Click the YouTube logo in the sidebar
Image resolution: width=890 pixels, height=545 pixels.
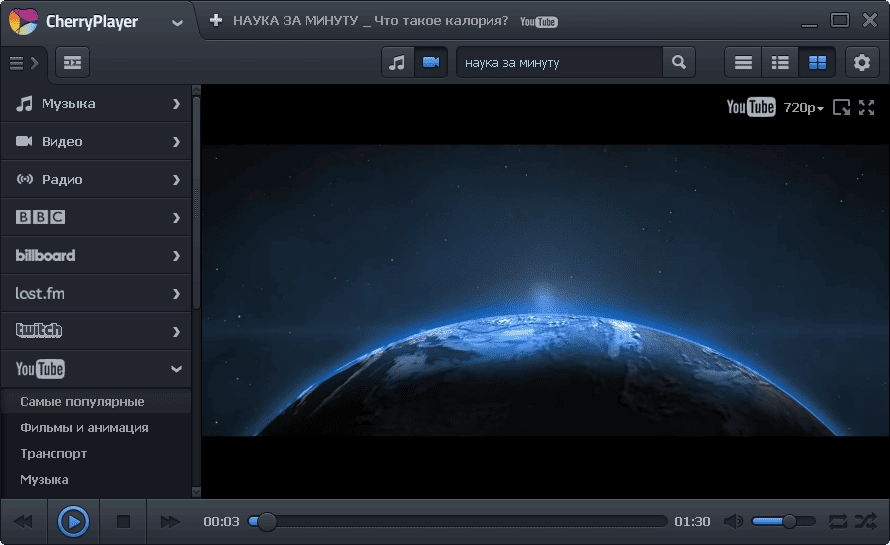point(40,369)
